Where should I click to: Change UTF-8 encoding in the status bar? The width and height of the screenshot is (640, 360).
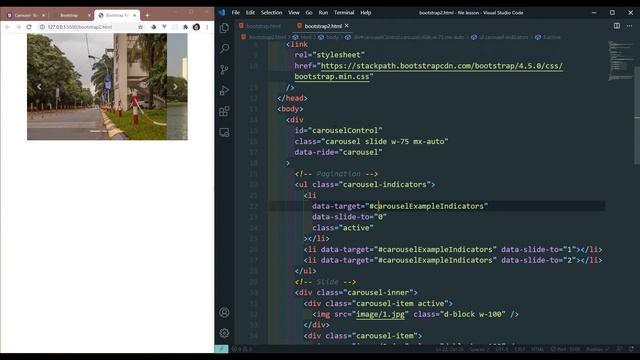[x=501, y=349]
